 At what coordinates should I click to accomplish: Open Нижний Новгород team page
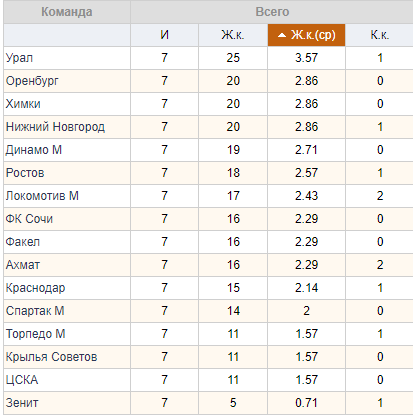[x=55, y=127]
